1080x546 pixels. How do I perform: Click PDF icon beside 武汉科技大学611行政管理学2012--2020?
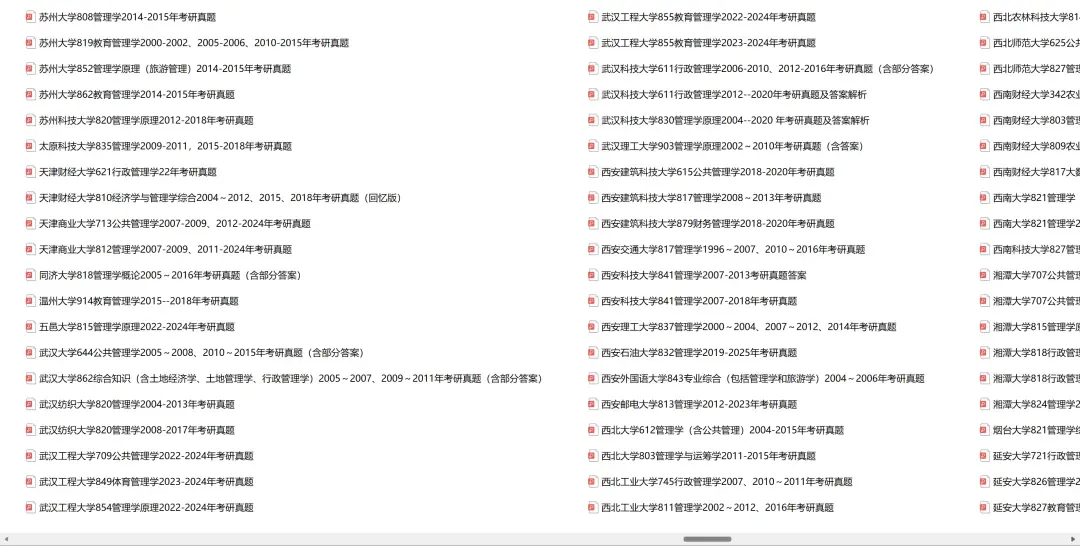(593, 94)
